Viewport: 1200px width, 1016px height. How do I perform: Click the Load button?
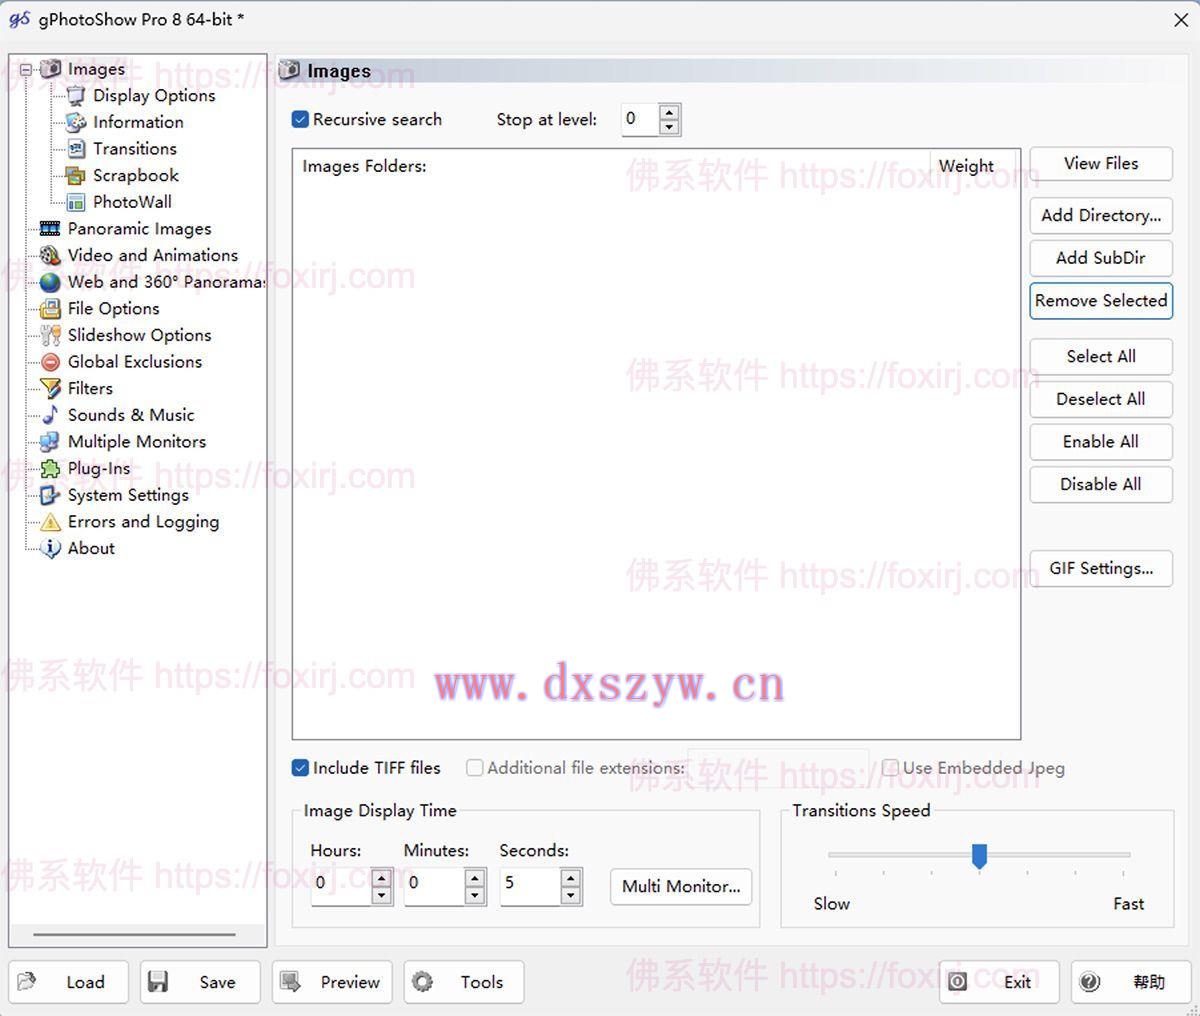(x=68, y=982)
